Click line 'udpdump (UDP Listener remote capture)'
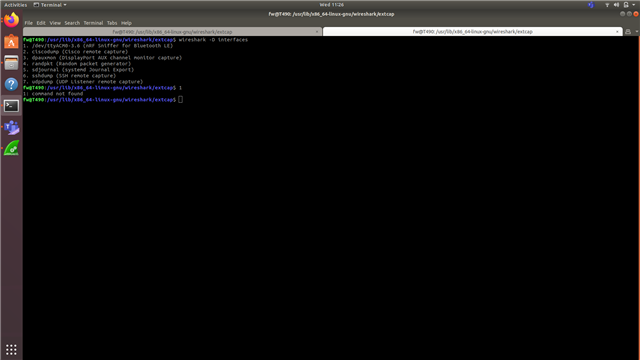Viewport: 640px width, 360px height. point(83,82)
